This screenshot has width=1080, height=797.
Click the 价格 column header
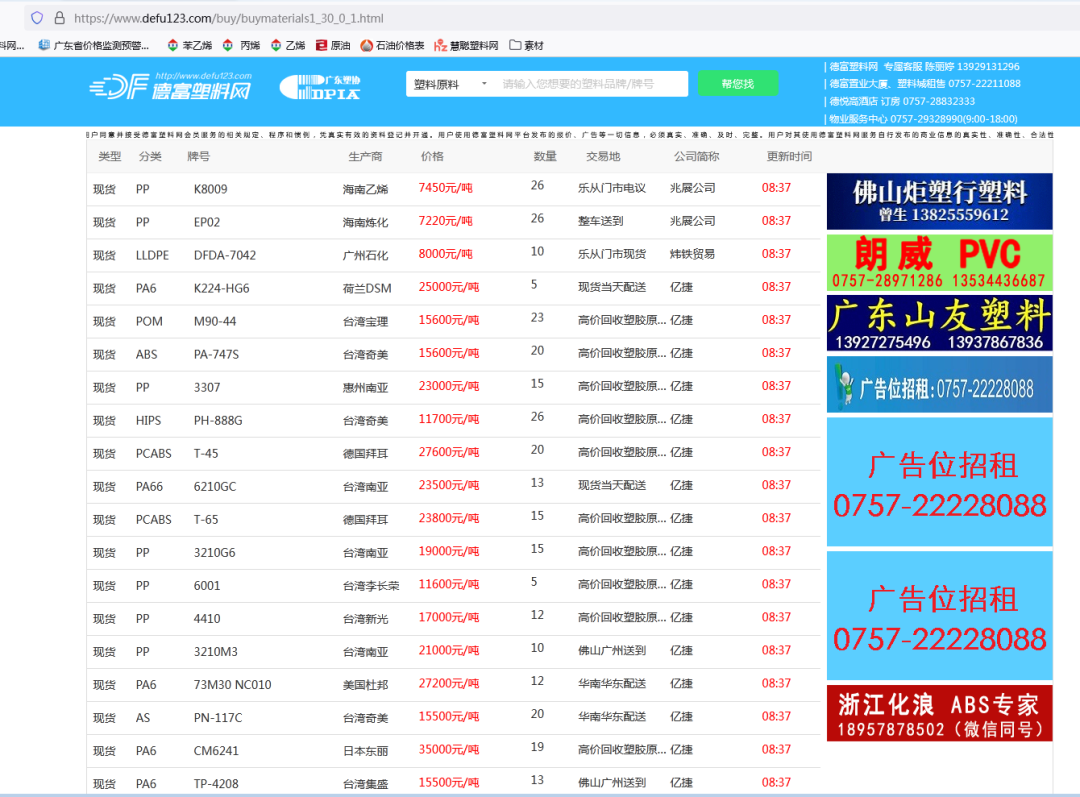coord(432,156)
